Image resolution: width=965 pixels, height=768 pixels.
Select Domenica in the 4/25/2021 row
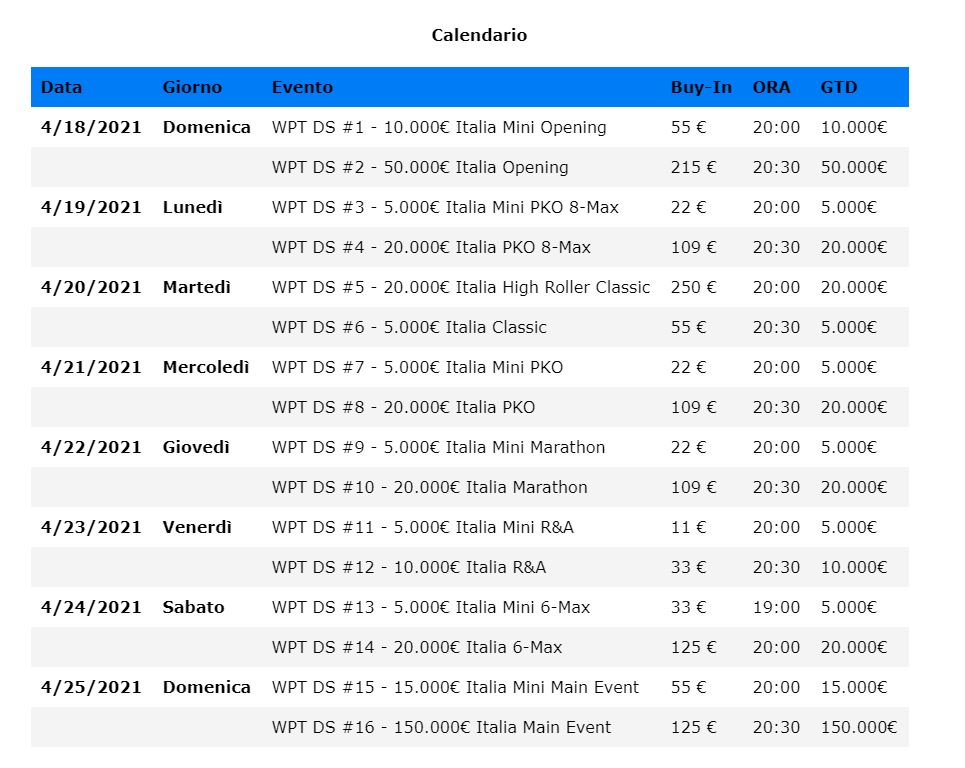pos(206,687)
